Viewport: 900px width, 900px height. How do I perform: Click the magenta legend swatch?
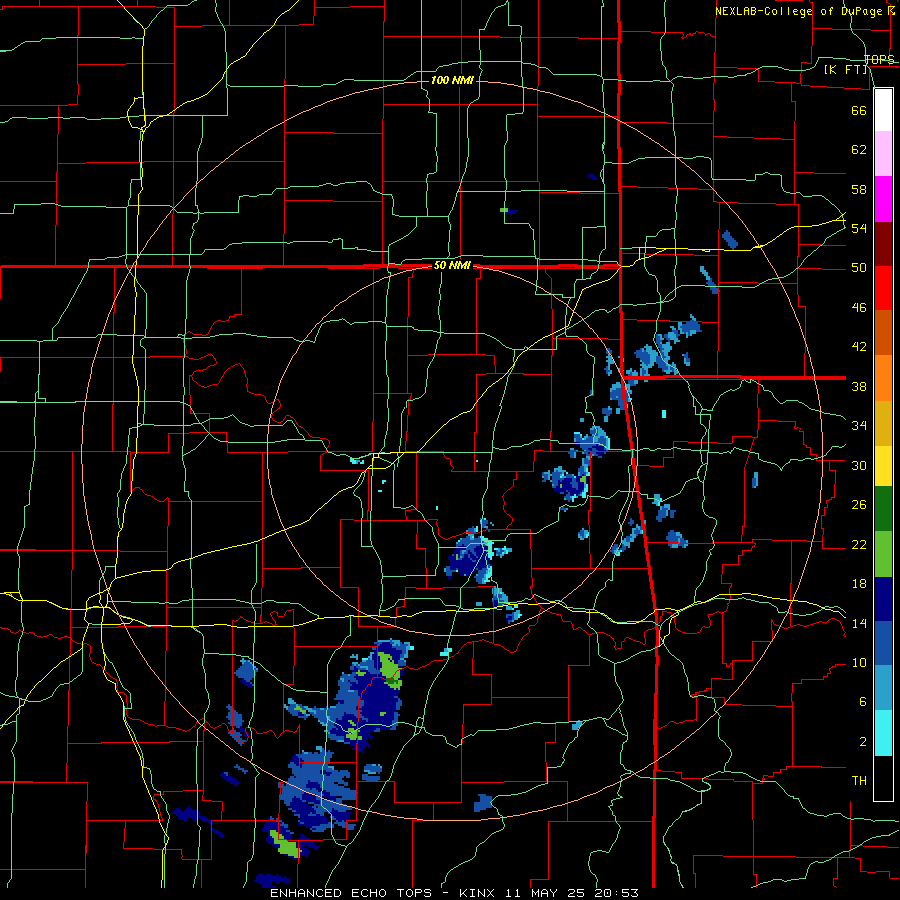883,199
